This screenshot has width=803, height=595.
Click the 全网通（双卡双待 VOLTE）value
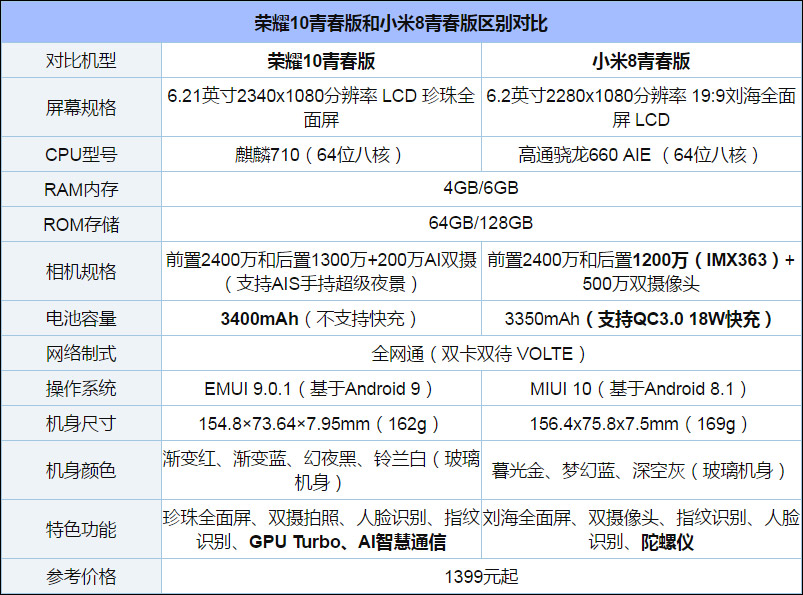tap(481, 353)
